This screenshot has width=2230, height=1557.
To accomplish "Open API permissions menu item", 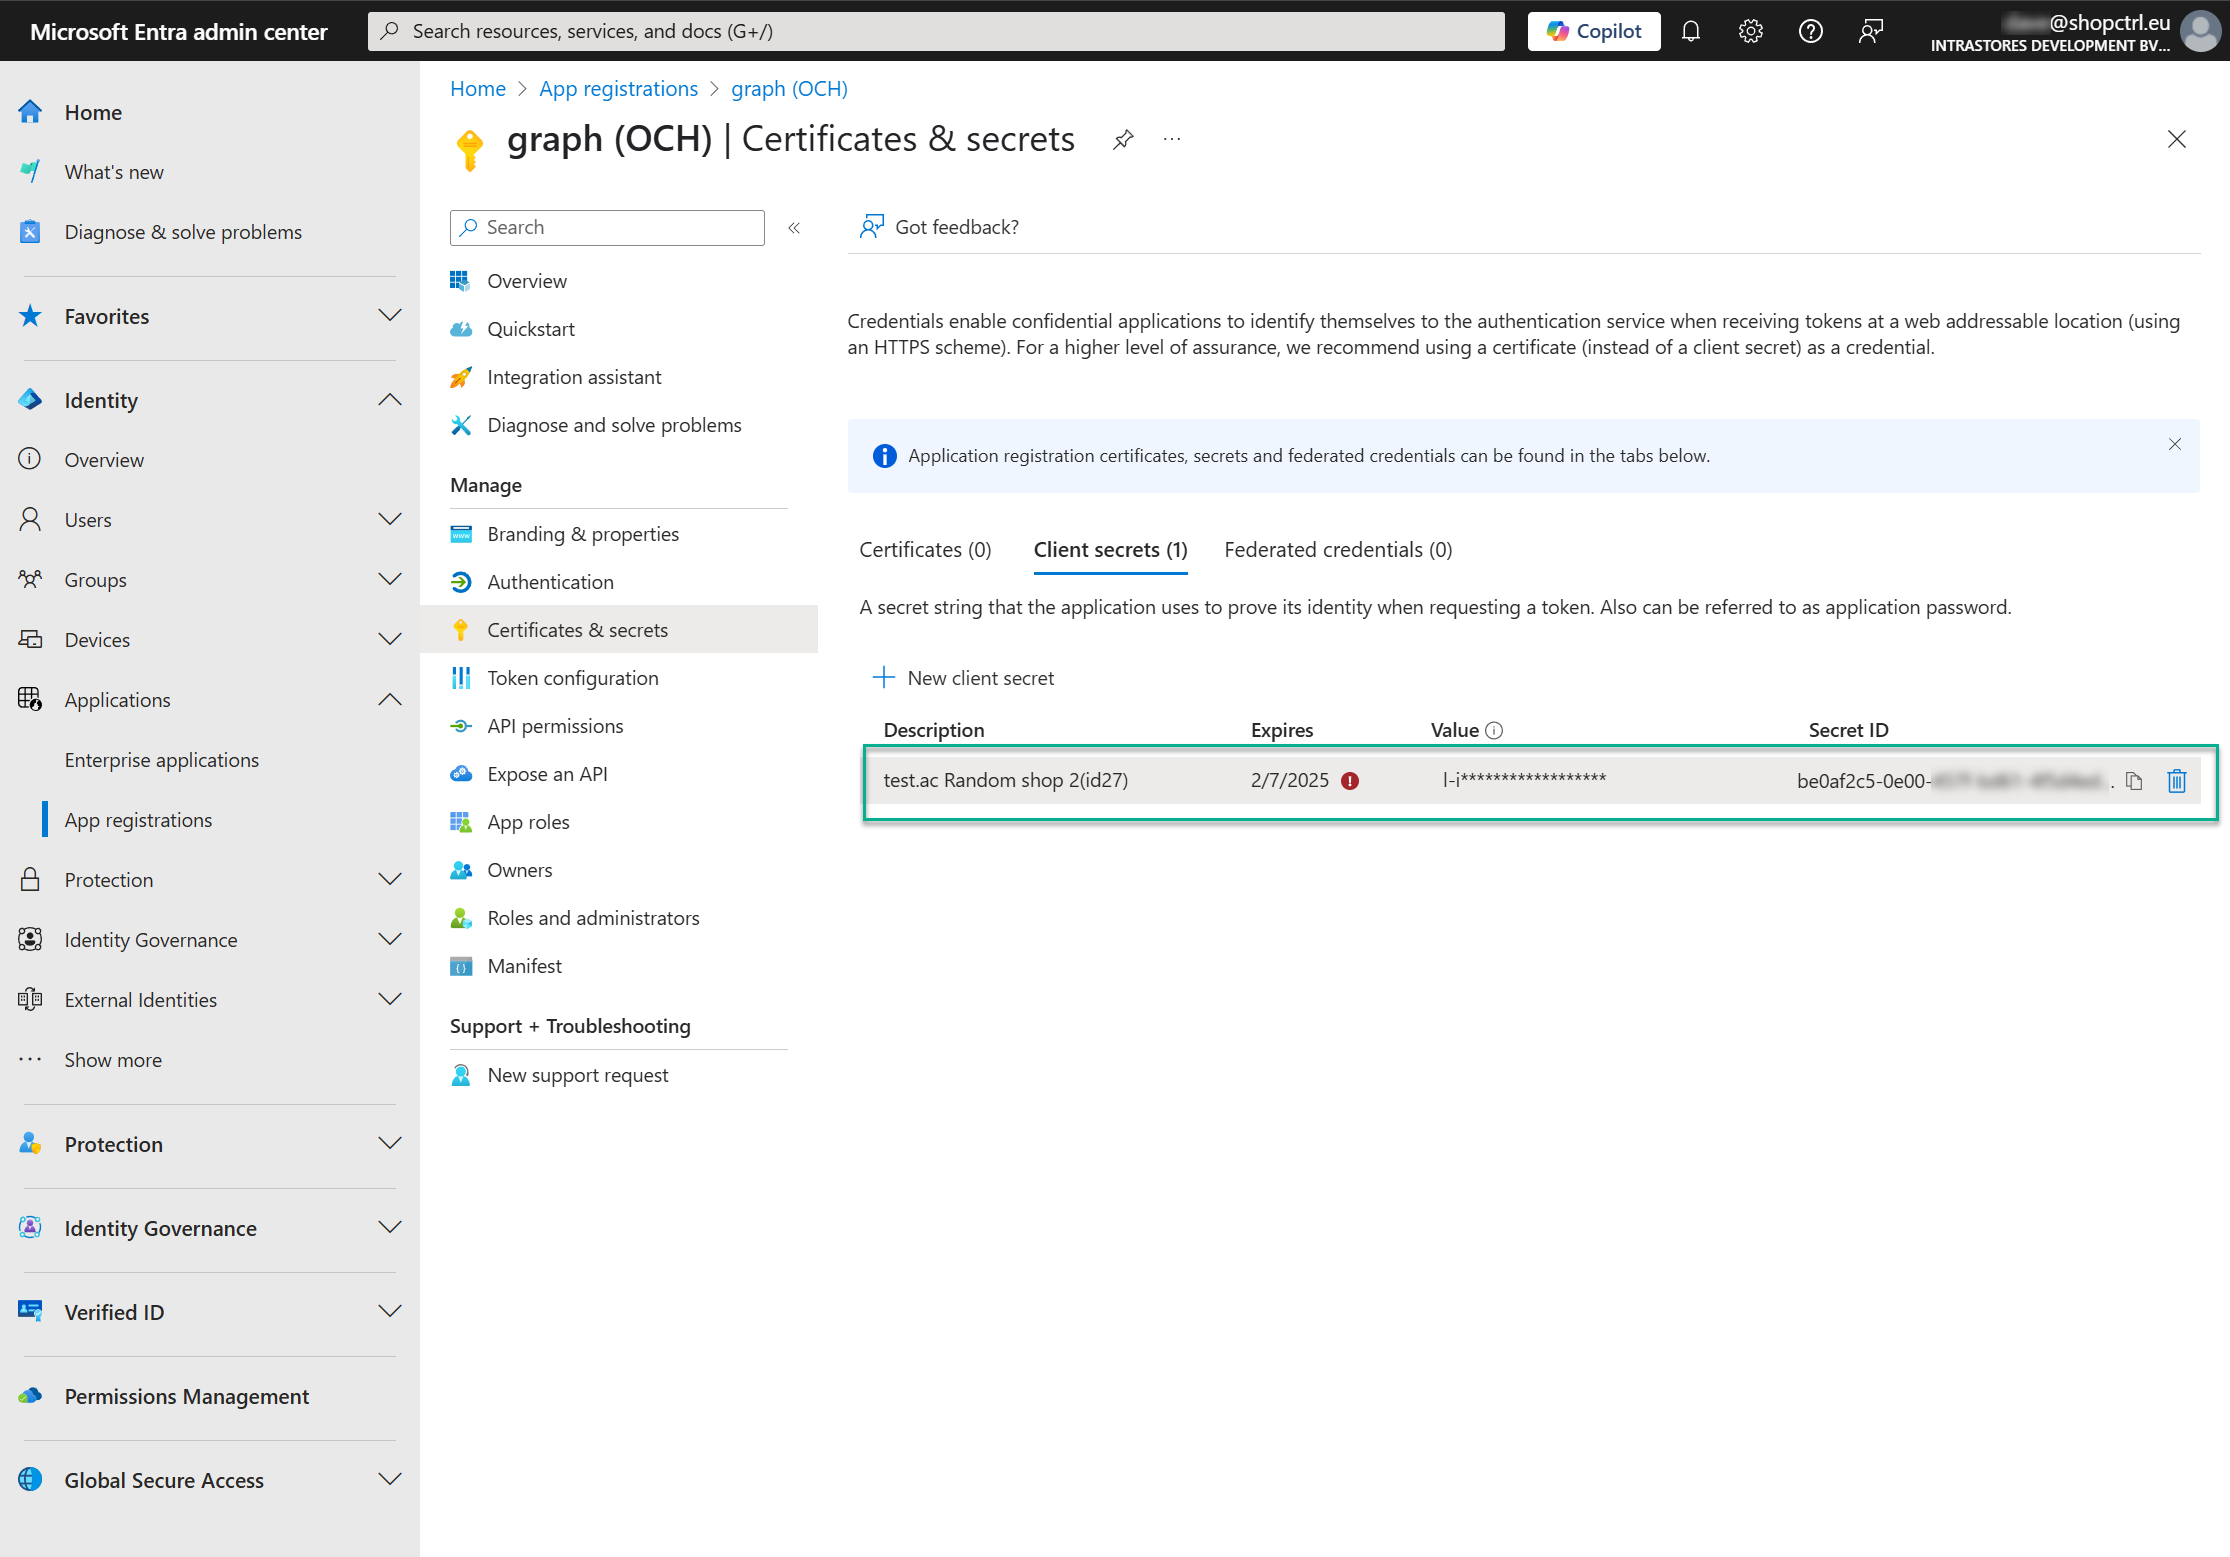I will pos(555,726).
